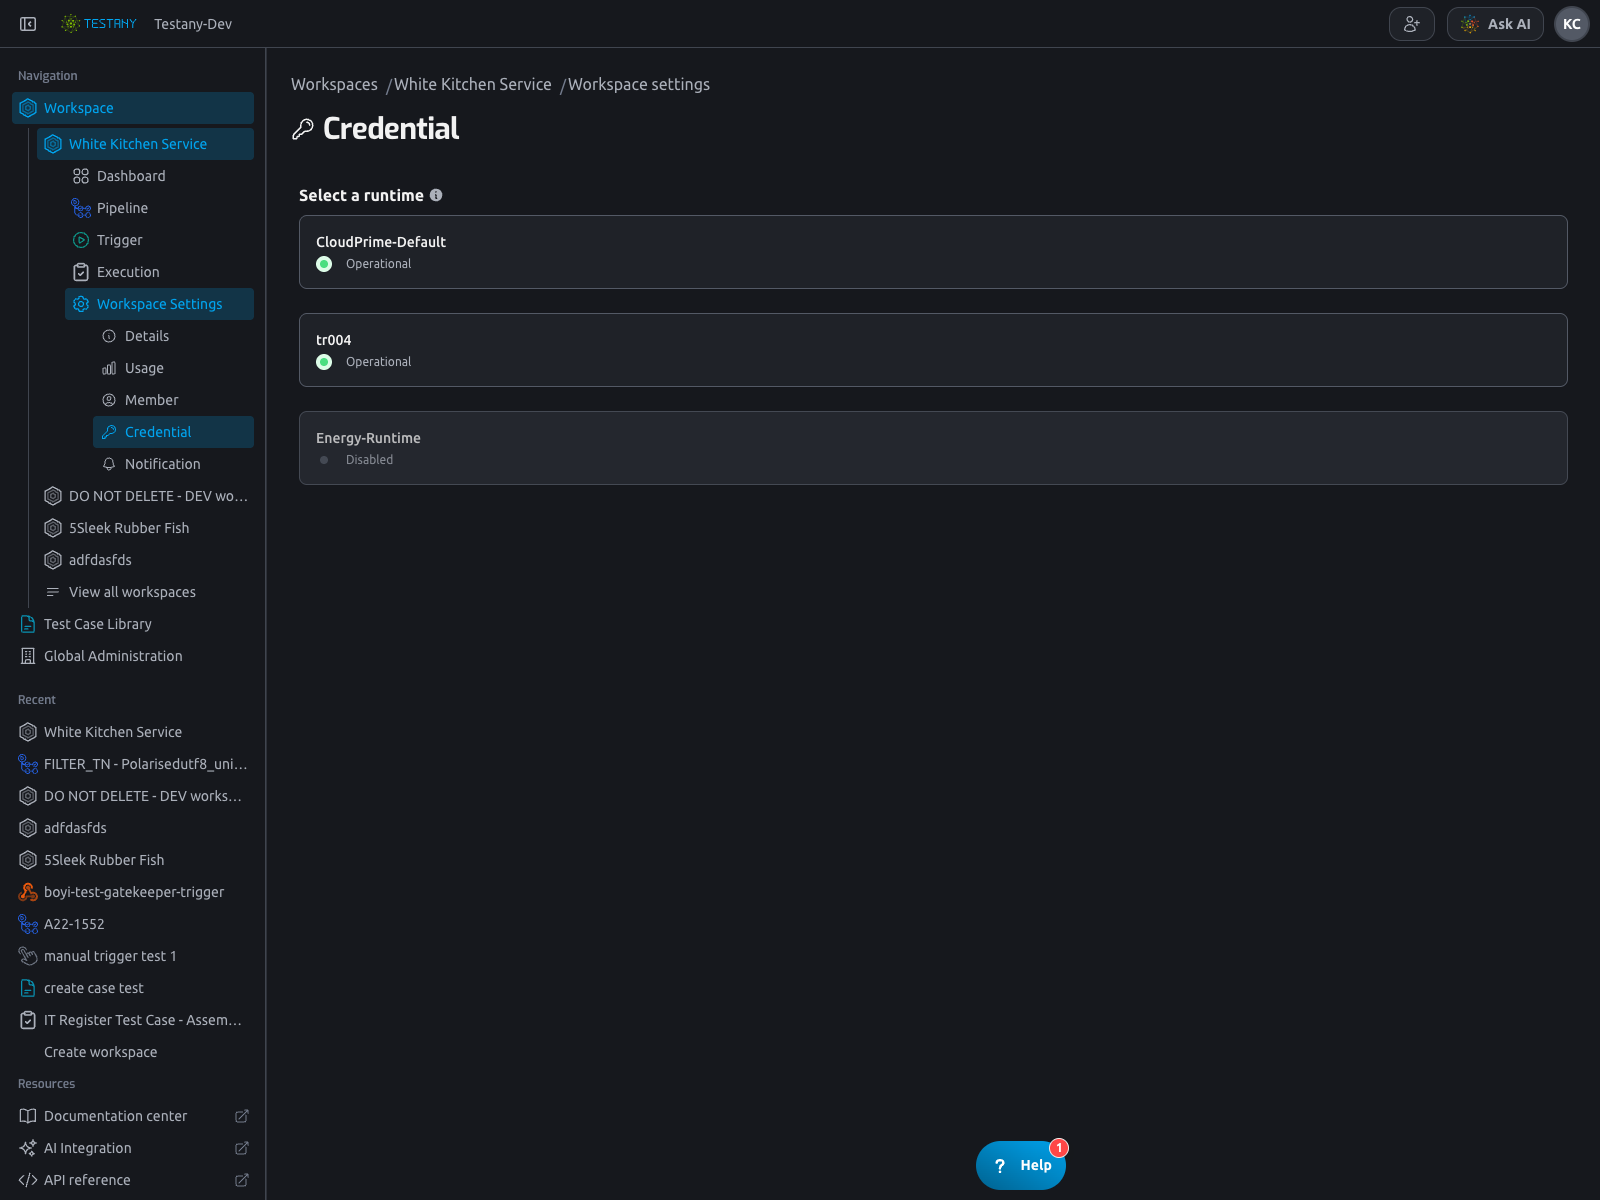Click the Usage bar chart icon
The height and width of the screenshot is (1200, 1600).
pyautogui.click(x=109, y=368)
